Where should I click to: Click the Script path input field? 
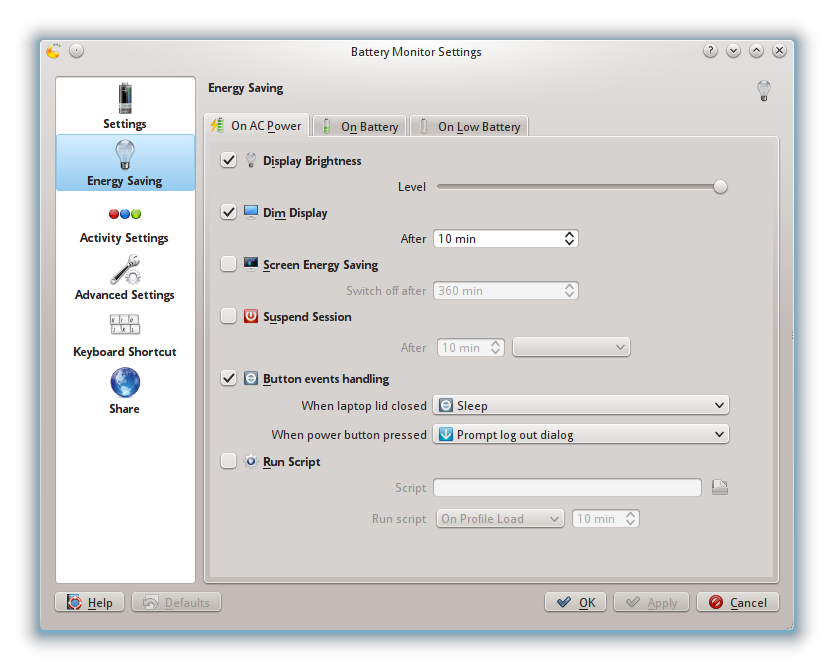pos(567,487)
